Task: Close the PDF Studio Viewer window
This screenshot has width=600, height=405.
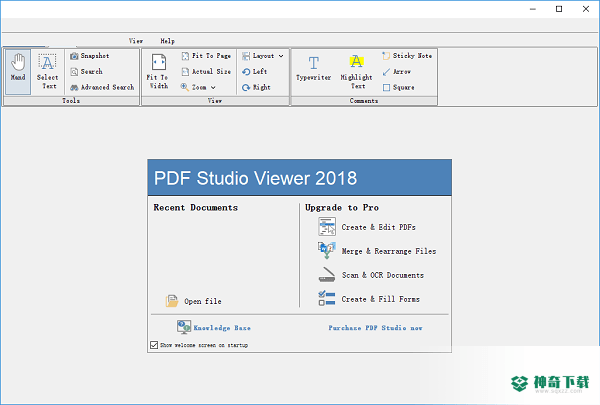Action: [x=586, y=9]
